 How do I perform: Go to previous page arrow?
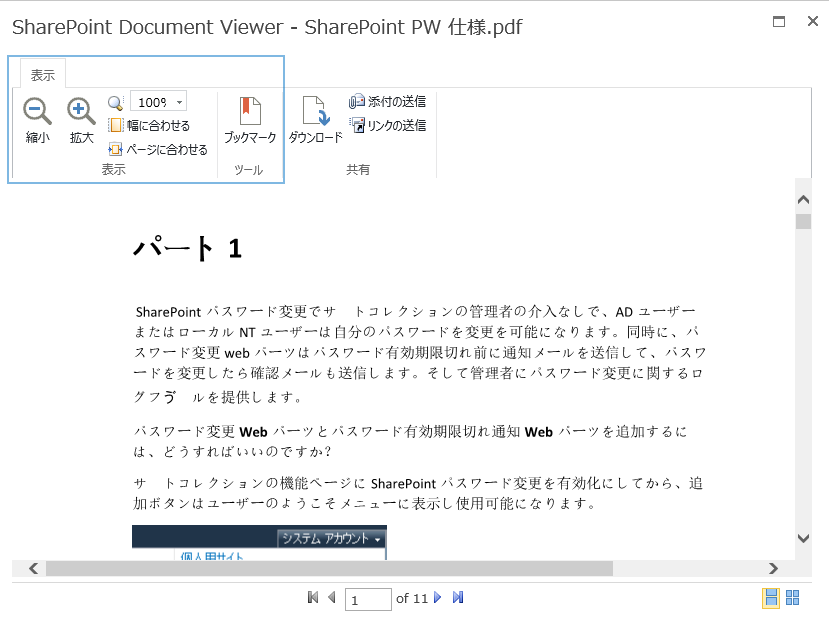tap(332, 597)
